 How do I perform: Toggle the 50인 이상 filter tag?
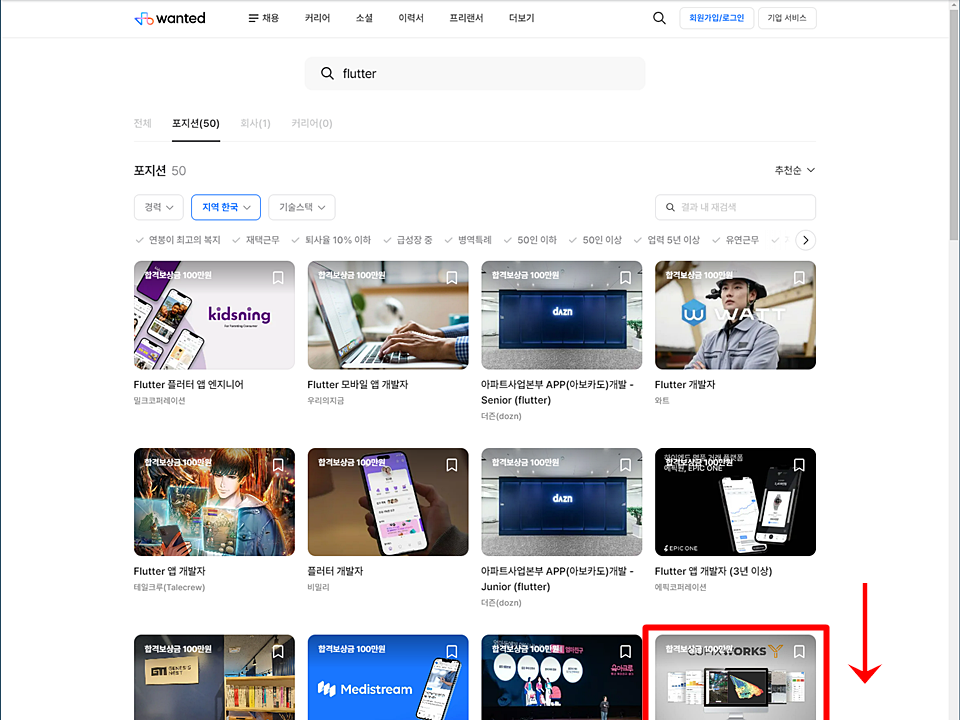coord(595,240)
